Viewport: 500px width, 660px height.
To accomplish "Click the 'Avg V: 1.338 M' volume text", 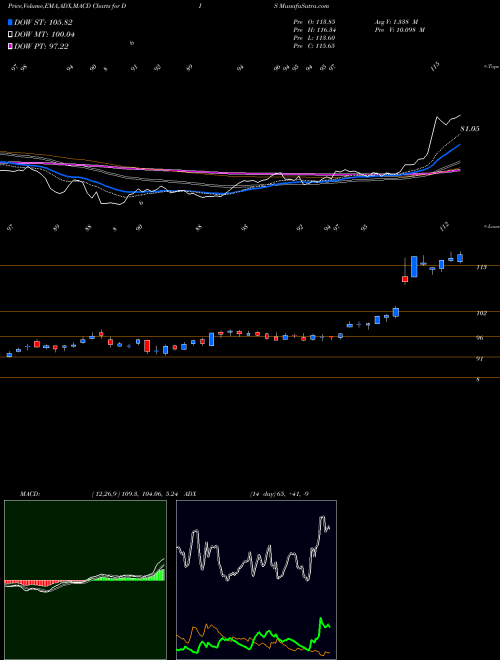I will click(396, 21).
